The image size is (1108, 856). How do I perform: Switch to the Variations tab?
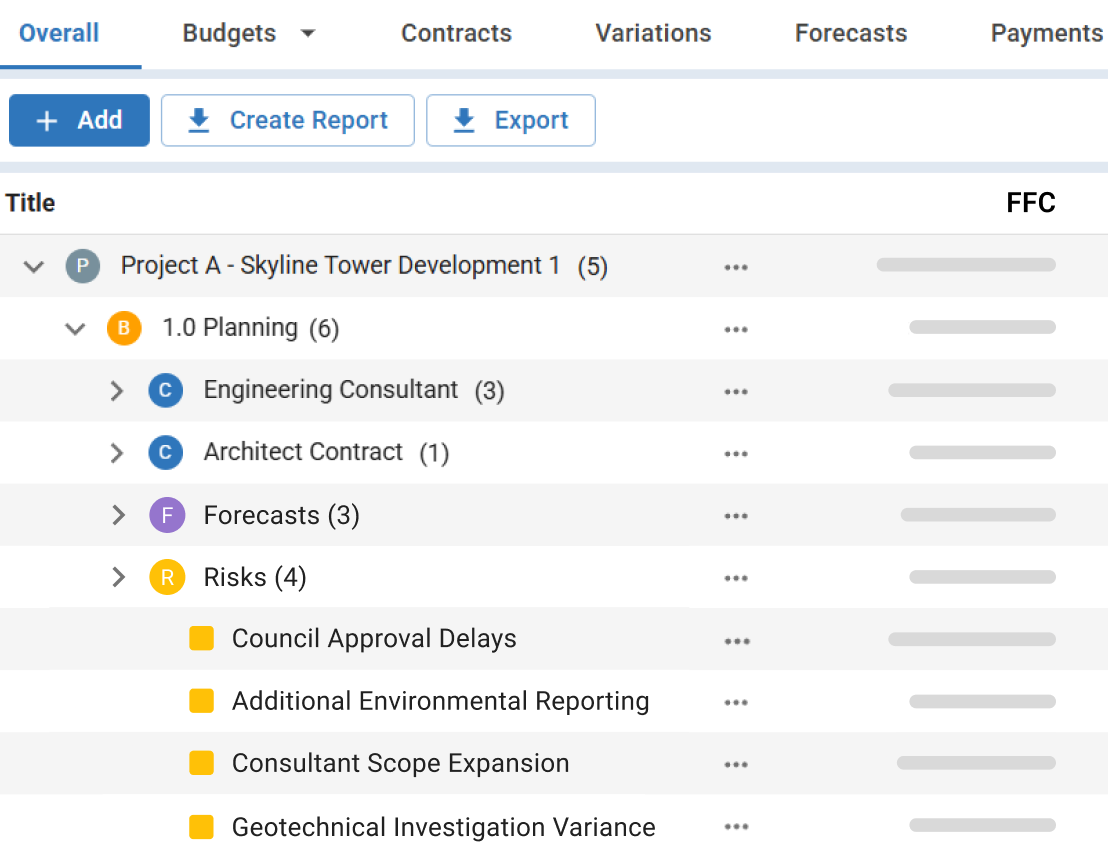tap(653, 32)
